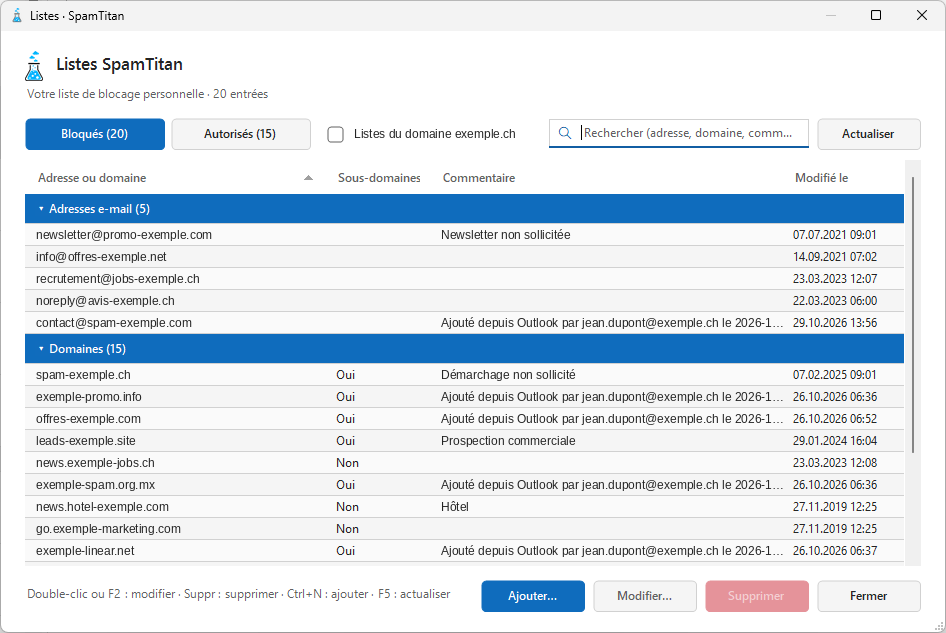Click the 14.09.2021 07:02 date cell
This screenshot has height=633, width=946.
[835, 256]
